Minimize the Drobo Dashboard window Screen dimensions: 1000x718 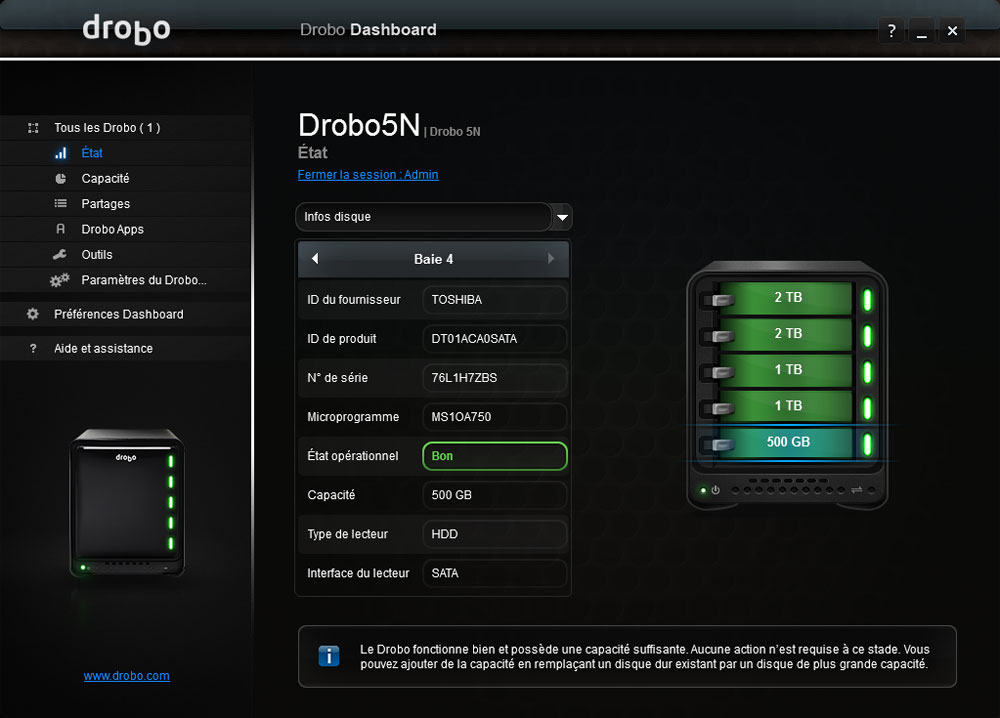(922, 31)
